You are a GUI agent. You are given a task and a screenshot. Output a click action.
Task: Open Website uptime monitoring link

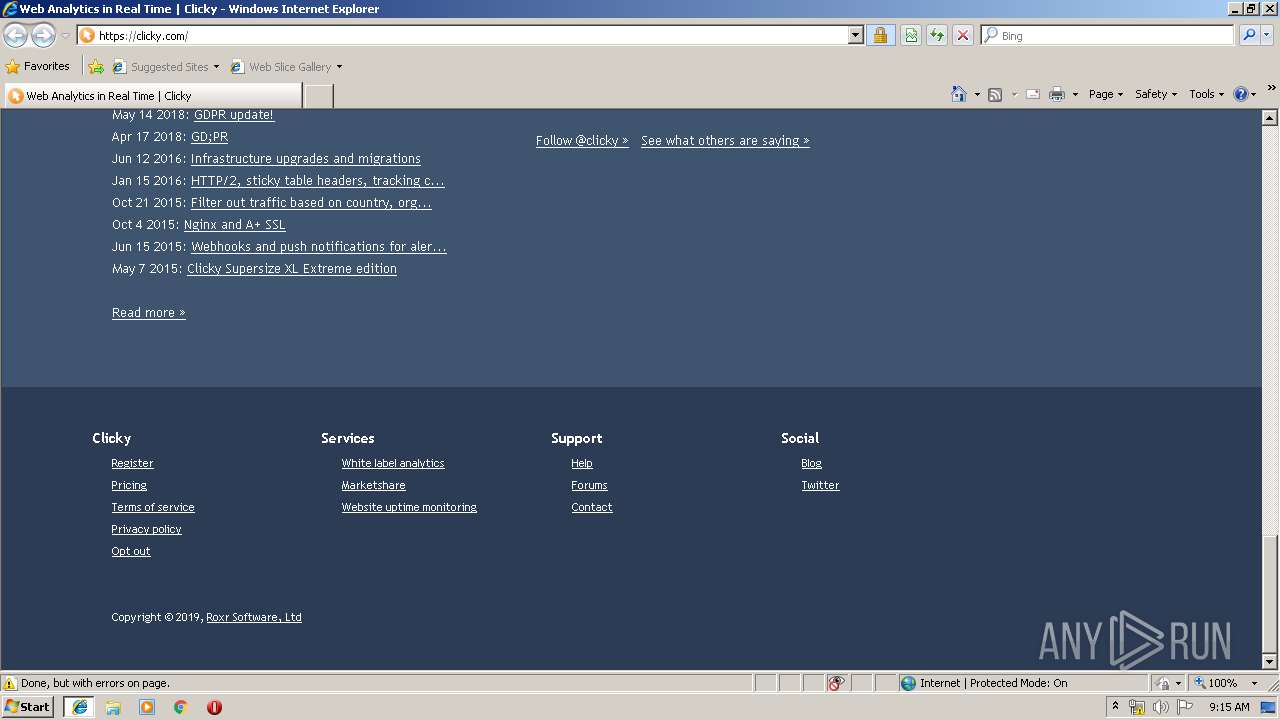[x=409, y=507]
